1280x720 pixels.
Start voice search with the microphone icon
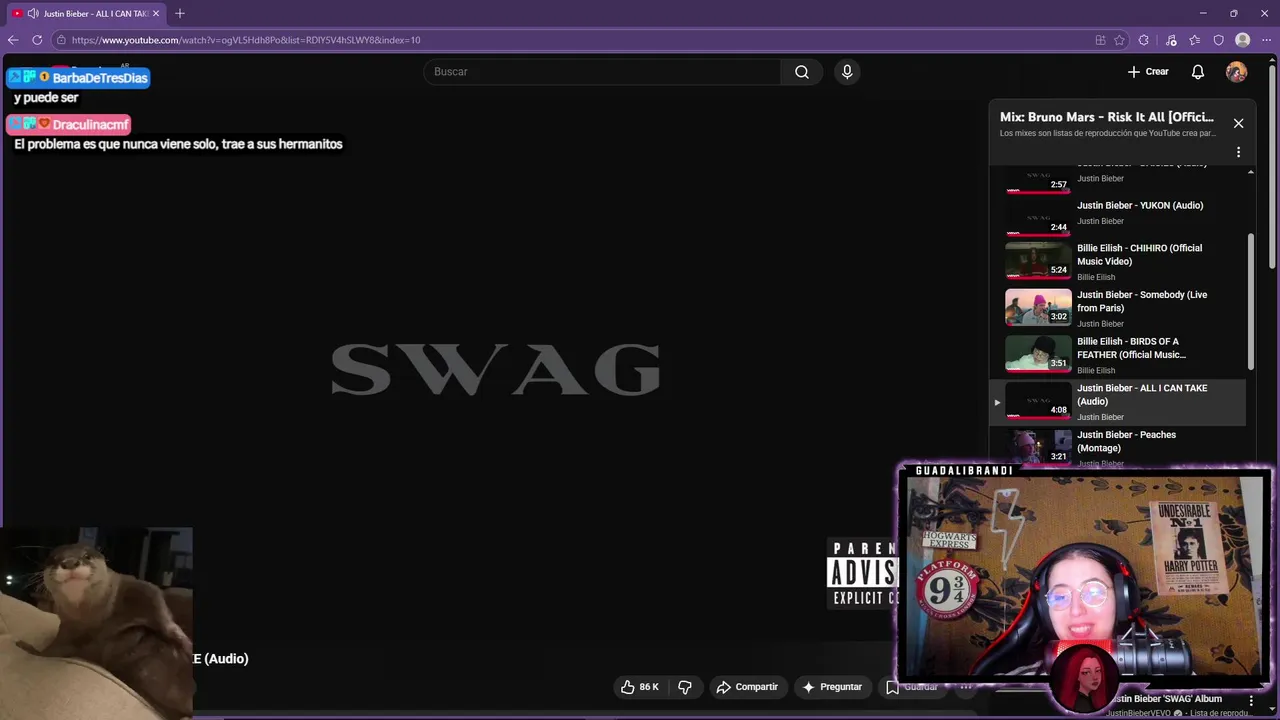[847, 72]
